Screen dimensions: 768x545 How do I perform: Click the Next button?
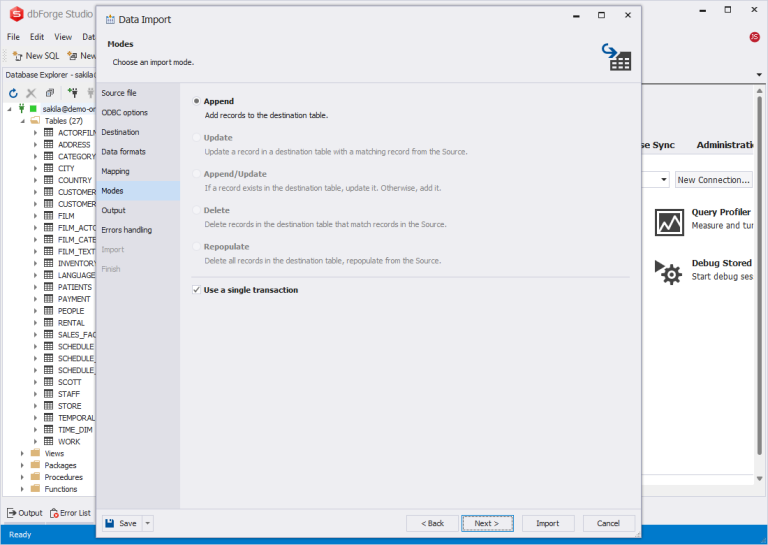point(487,523)
